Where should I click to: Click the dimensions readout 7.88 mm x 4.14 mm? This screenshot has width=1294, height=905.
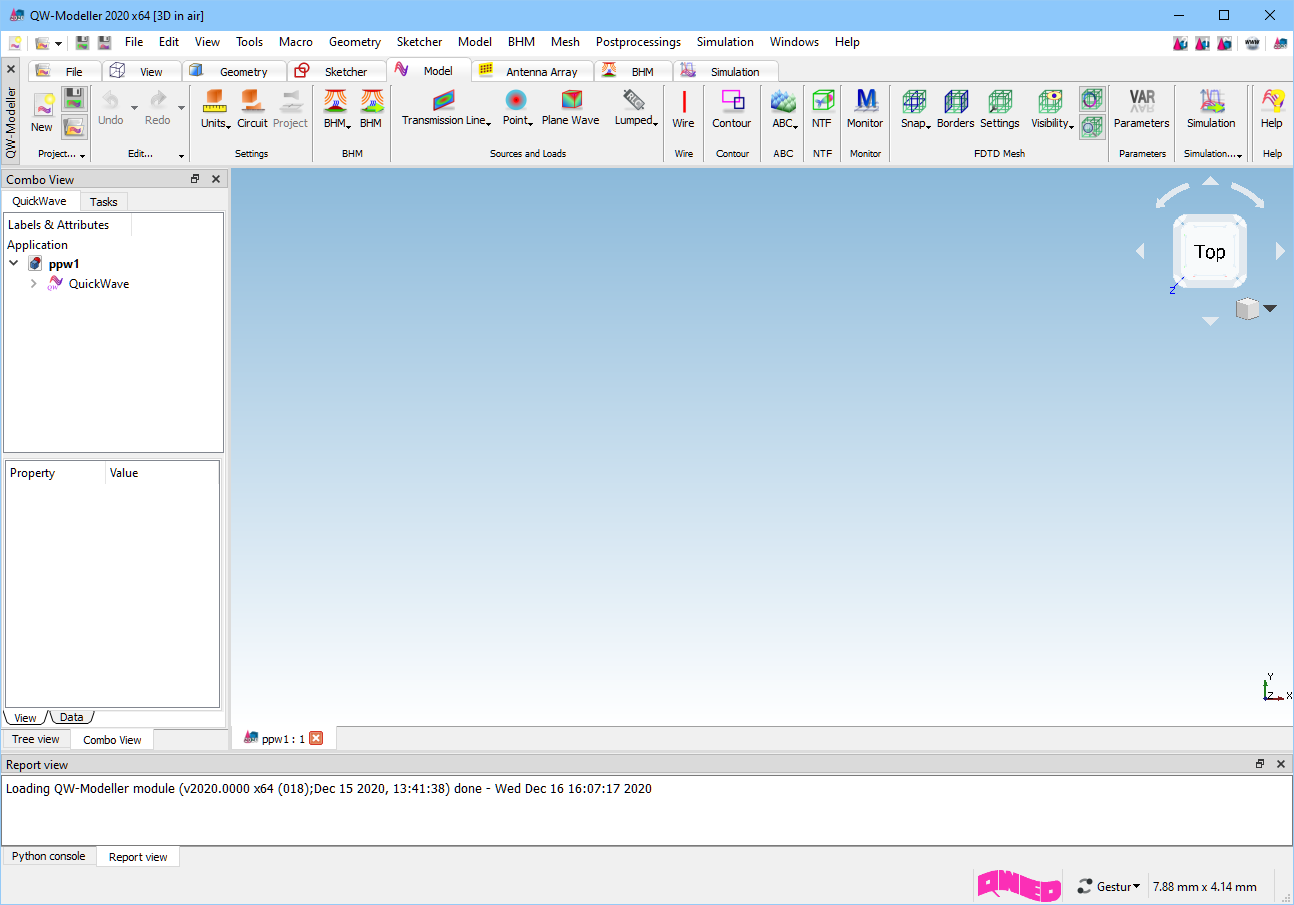click(1204, 887)
